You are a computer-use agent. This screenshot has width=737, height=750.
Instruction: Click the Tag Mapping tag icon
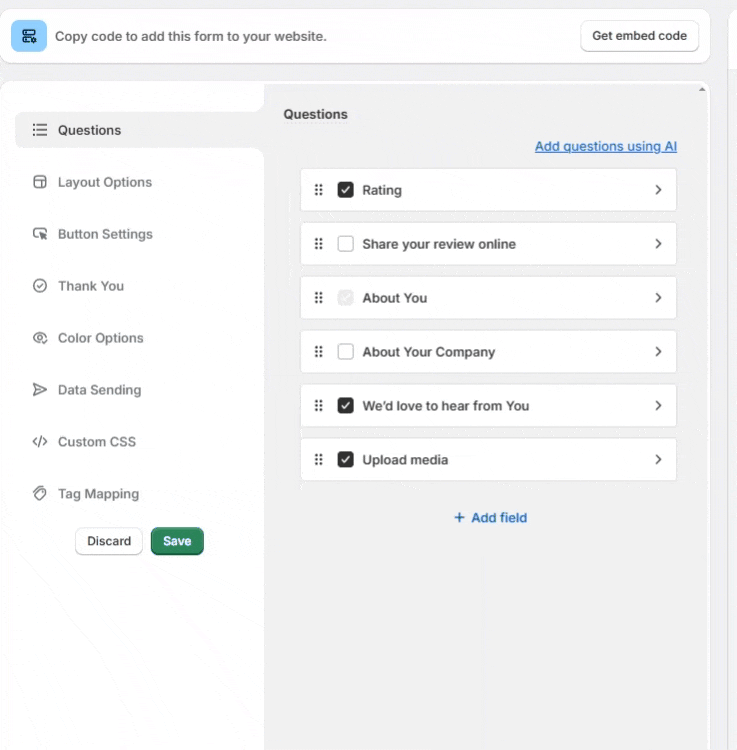[40, 494]
